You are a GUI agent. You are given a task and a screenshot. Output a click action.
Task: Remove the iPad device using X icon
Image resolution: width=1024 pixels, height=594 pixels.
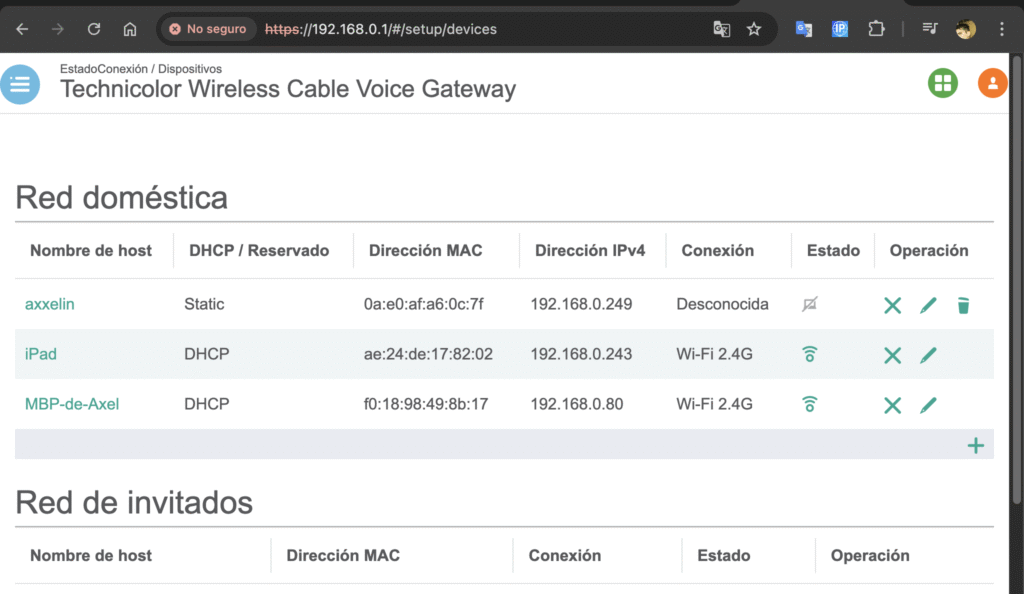coord(892,355)
